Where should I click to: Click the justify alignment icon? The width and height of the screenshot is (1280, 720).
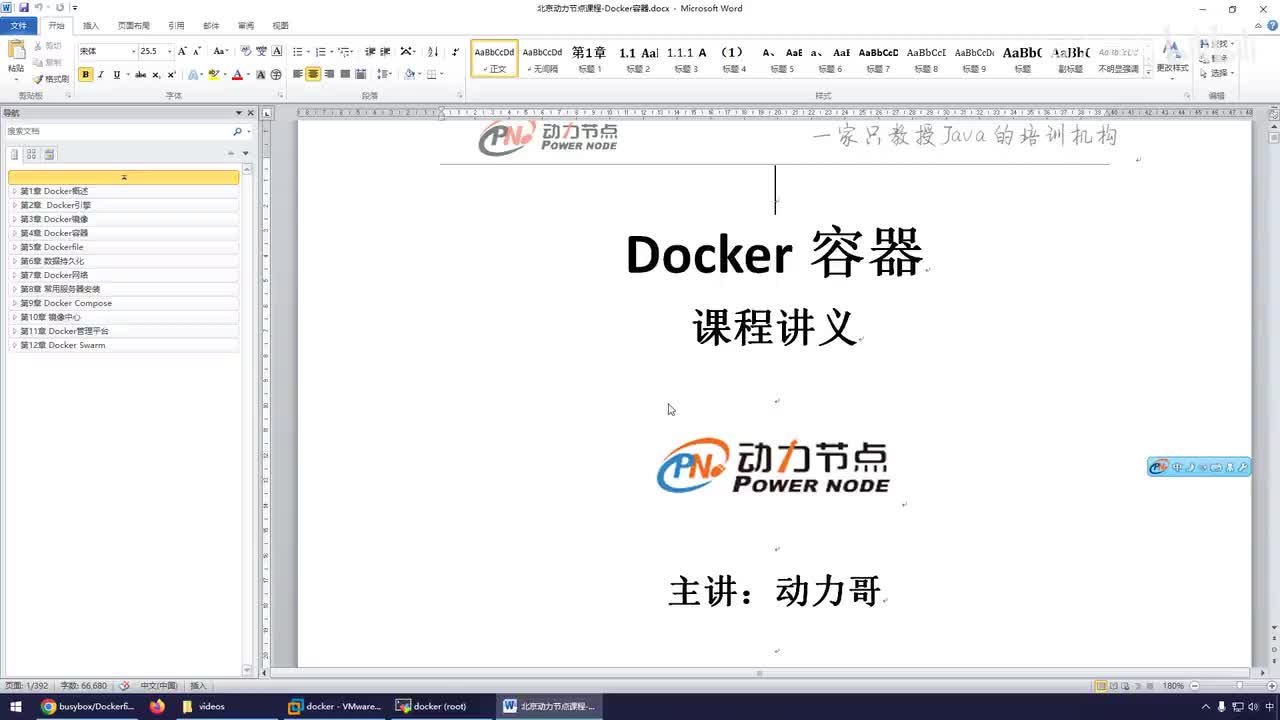pyautogui.click(x=345, y=74)
